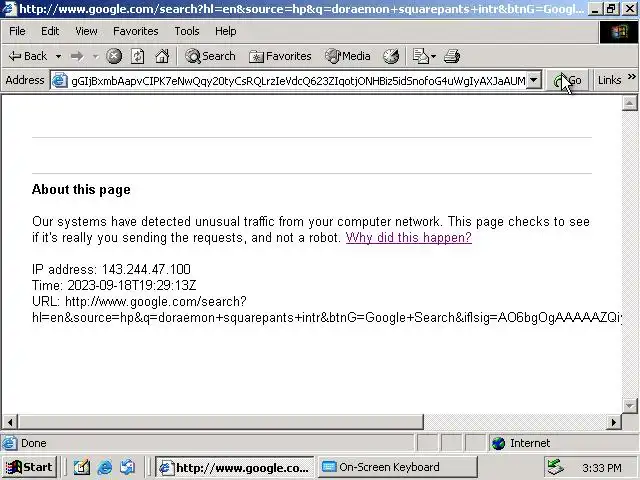Click inside the Address bar URL field
Image resolution: width=640 pixels, height=480 pixels.
(298, 81)
